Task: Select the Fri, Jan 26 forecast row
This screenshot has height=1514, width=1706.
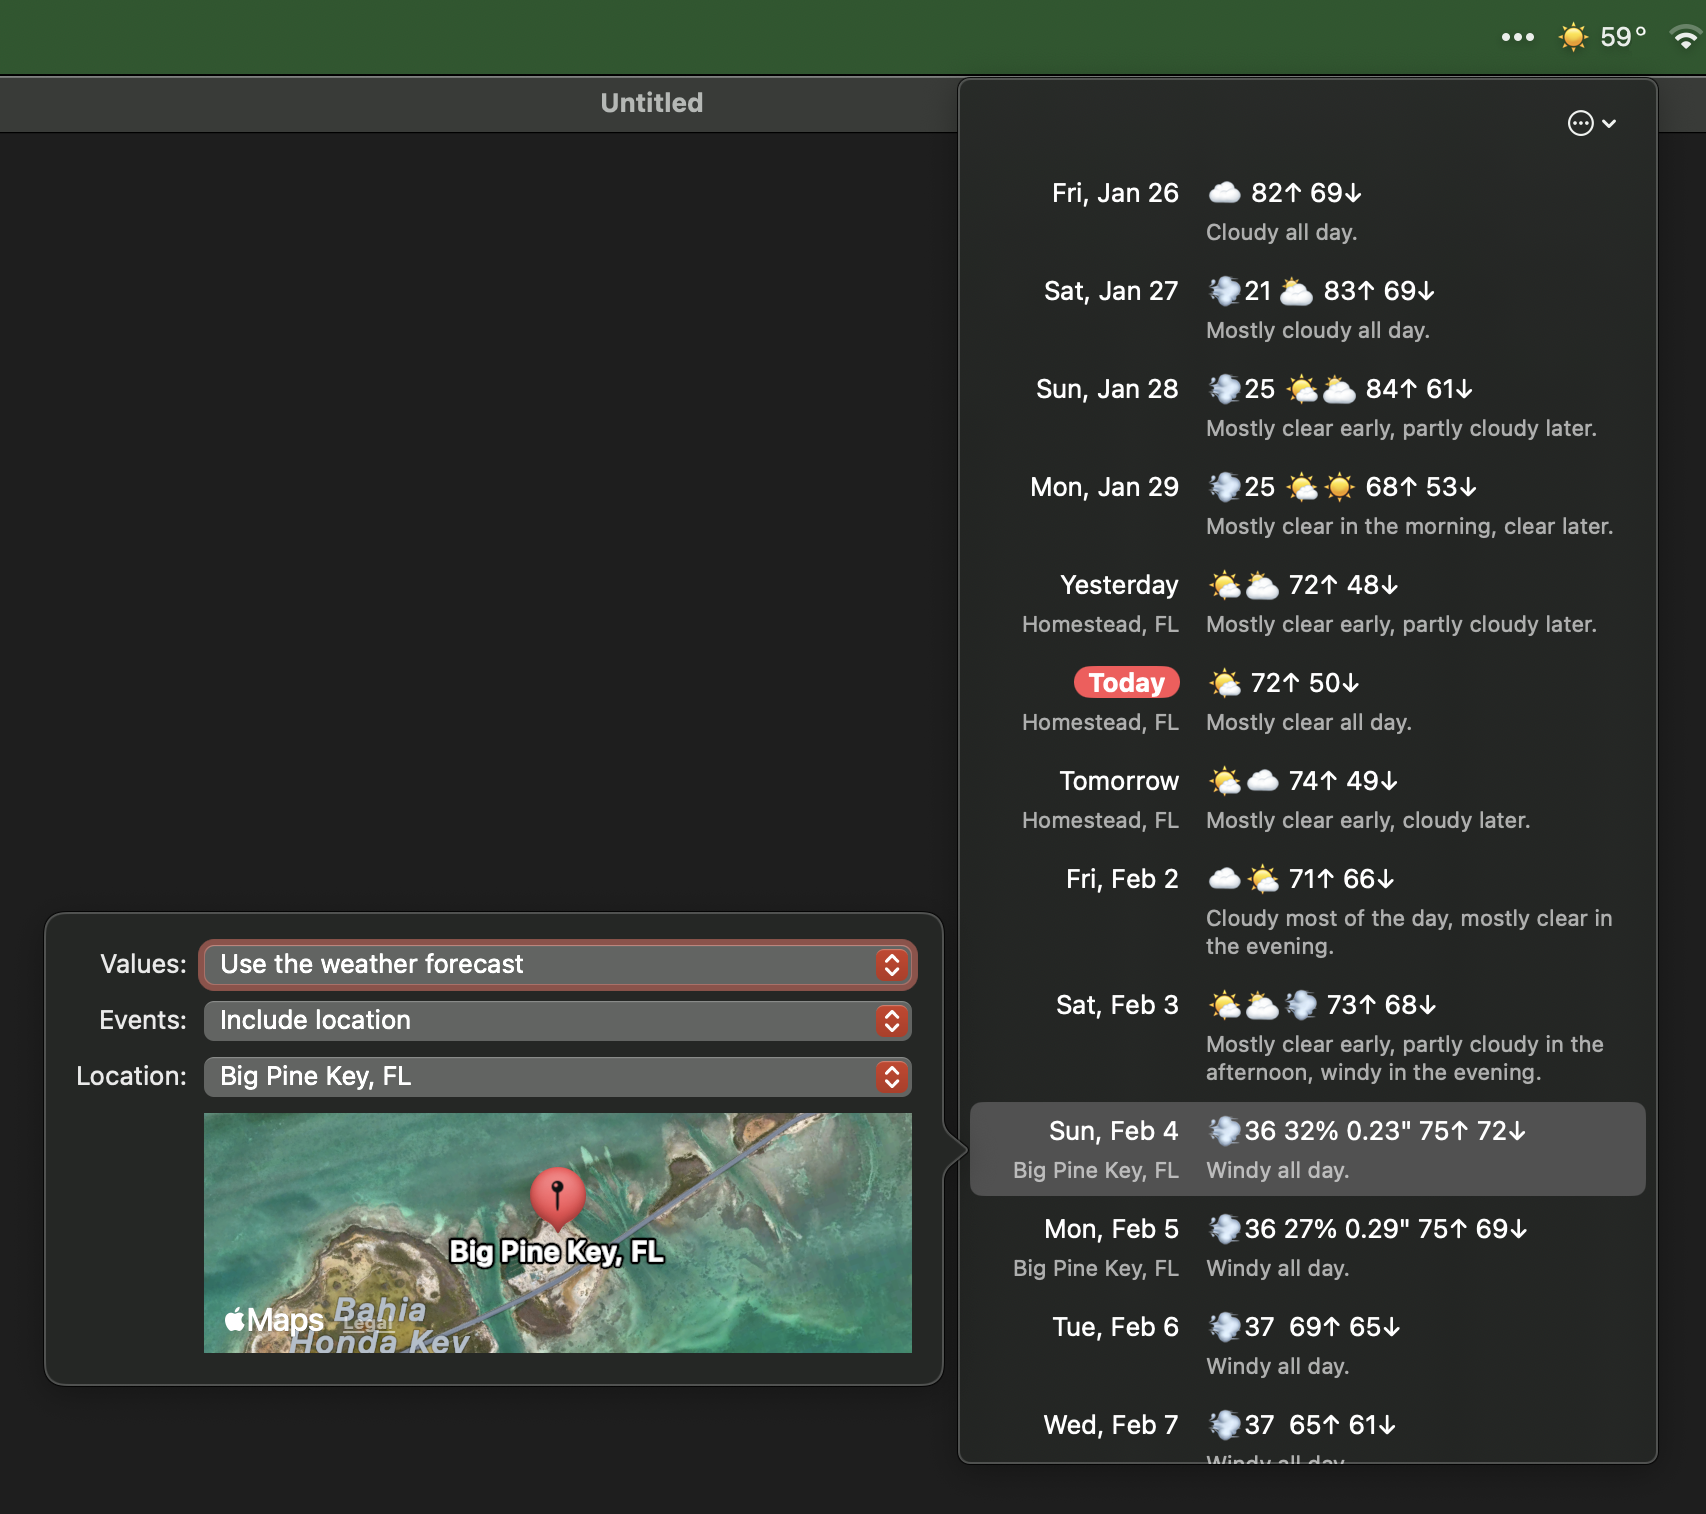Action: (1307, 212)
